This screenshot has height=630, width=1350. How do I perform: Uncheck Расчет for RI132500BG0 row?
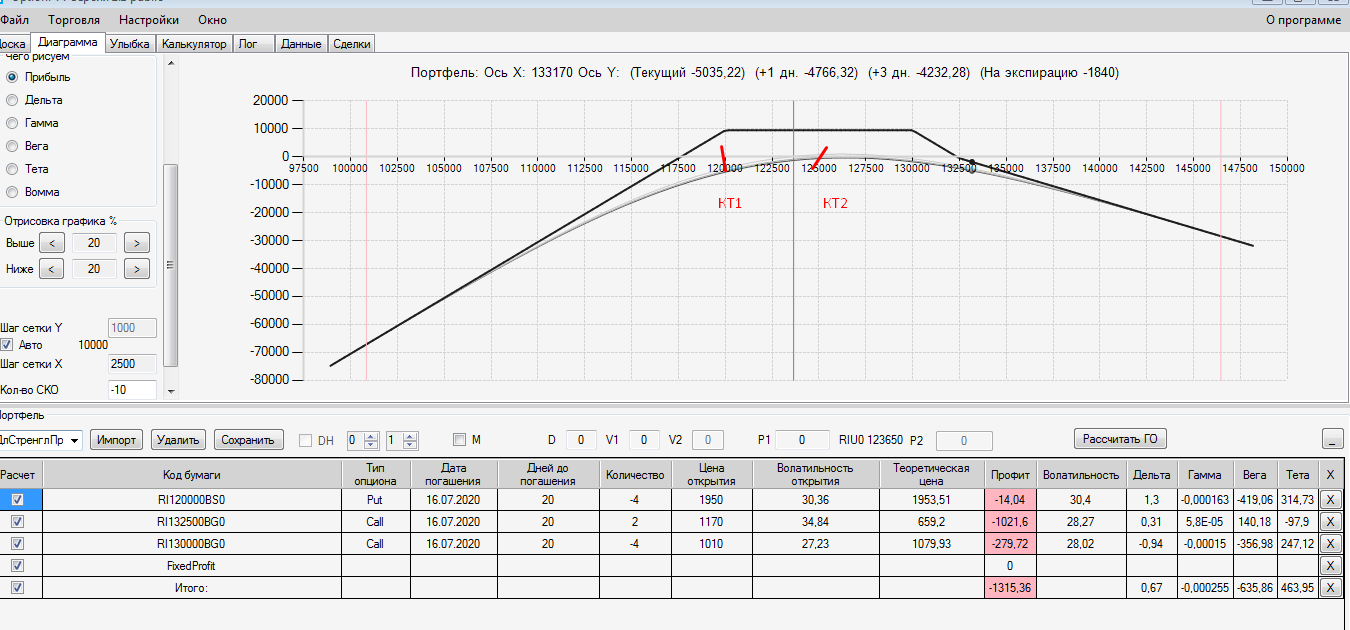pos(18,521)
